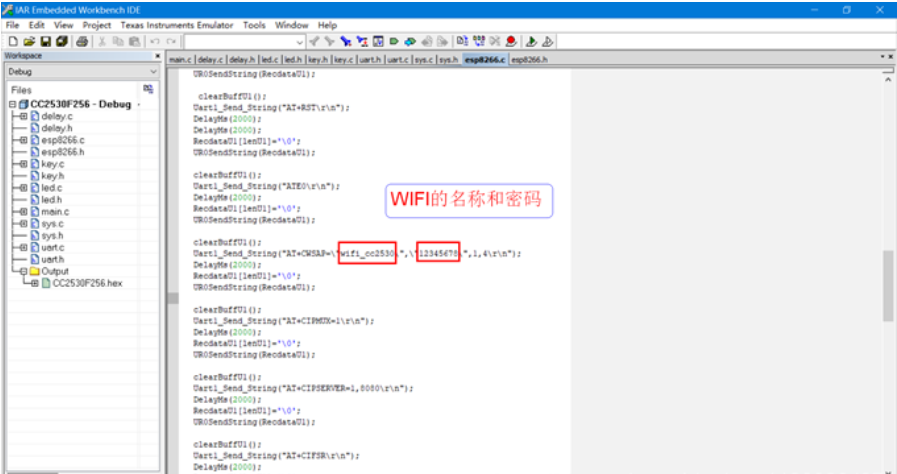The height and width of the screenshot is (474, 897).
Task: Switch to the delay.h editor tab
Action: tap(242, 59)
